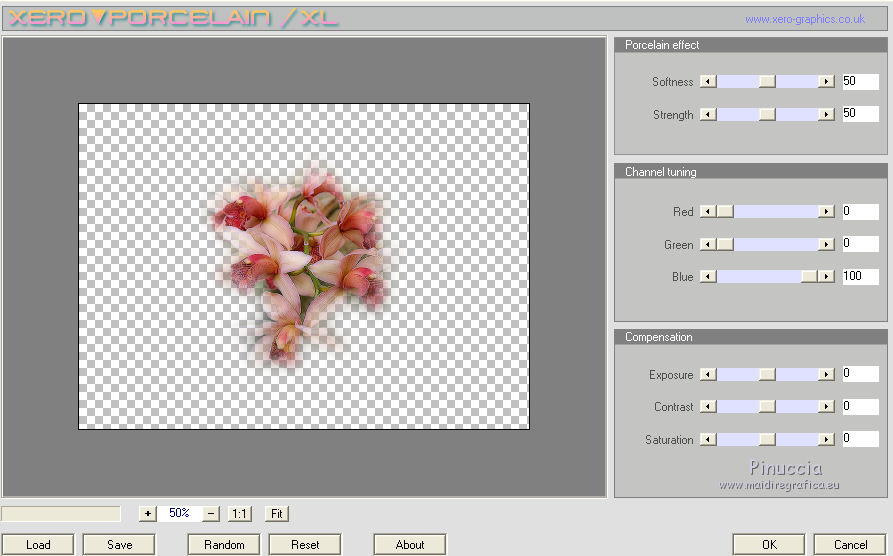Screen dimensions: 893x556
Task: Click the Exposure slider right arrow
Action: [x=826, y=374]
